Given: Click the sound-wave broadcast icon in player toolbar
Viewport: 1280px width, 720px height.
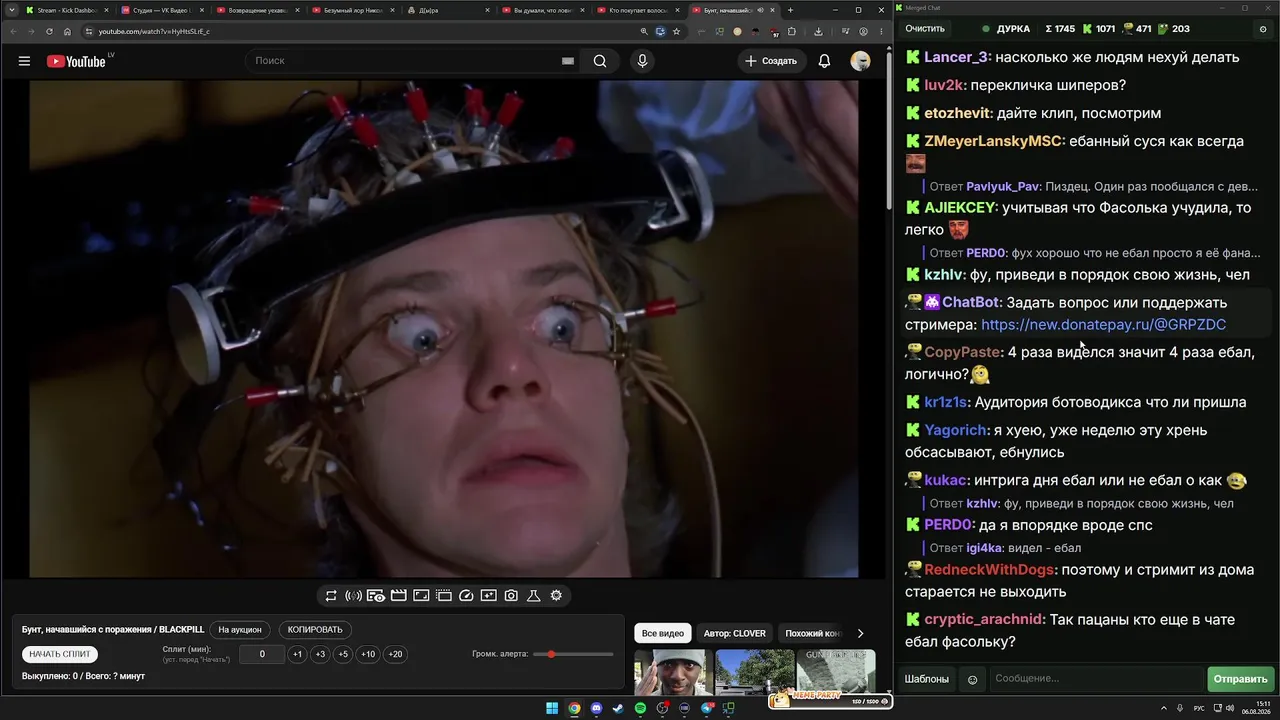Looking at the screenshot, I should tap(353, 596).
